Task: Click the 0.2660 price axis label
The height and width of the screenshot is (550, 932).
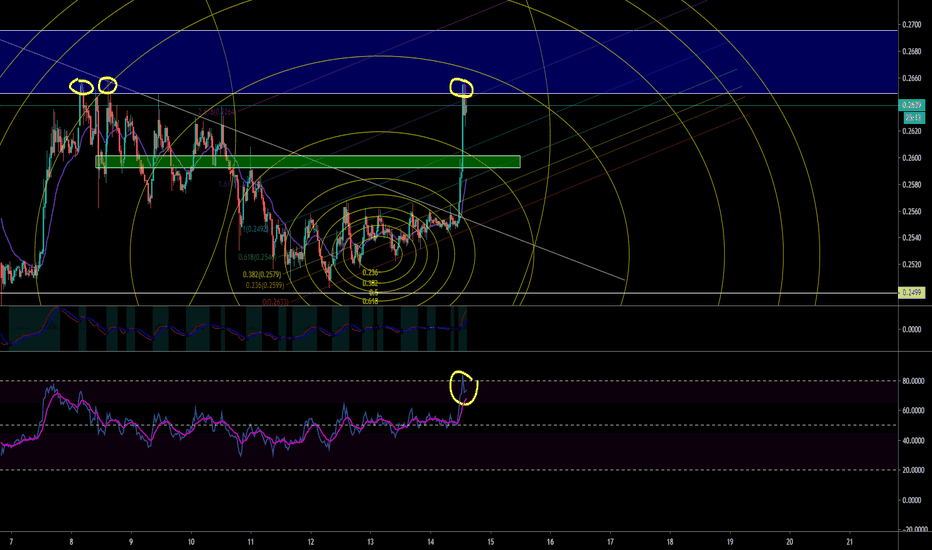Action: pyautogui.click(x=912, y=78)
